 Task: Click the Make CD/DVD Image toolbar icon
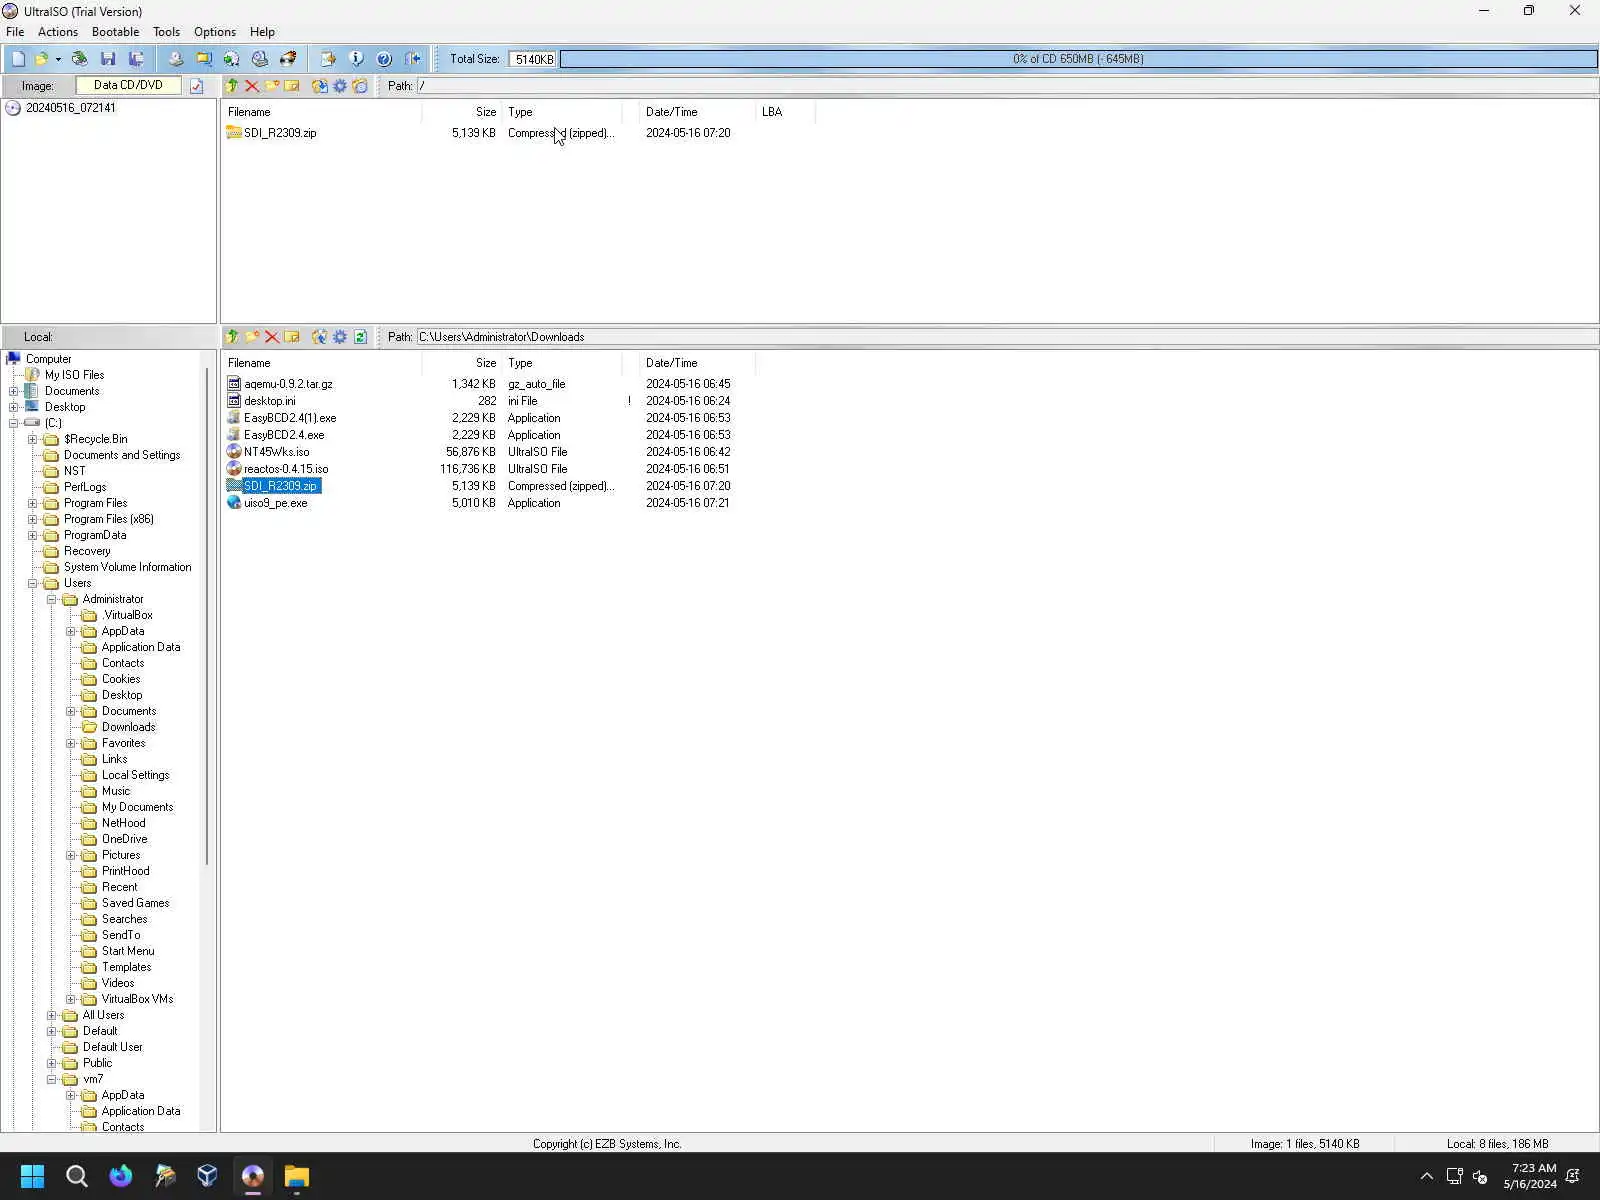(176, 59)
